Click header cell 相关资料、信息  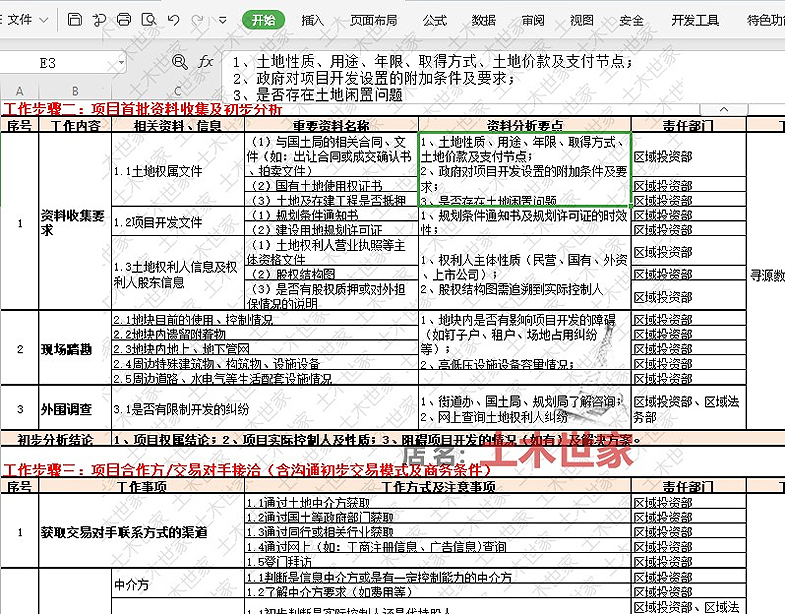178,125
